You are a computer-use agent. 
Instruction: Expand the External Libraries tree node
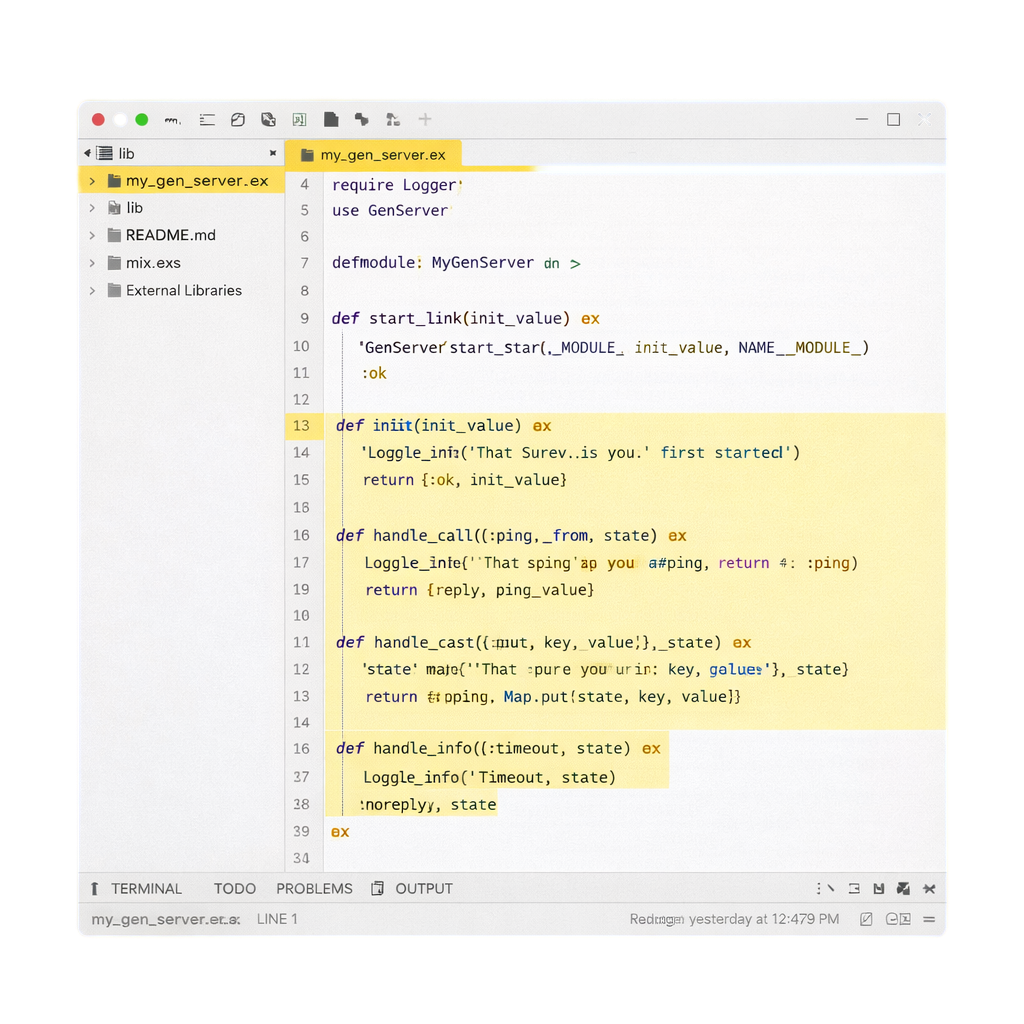[x=92, y=291]
